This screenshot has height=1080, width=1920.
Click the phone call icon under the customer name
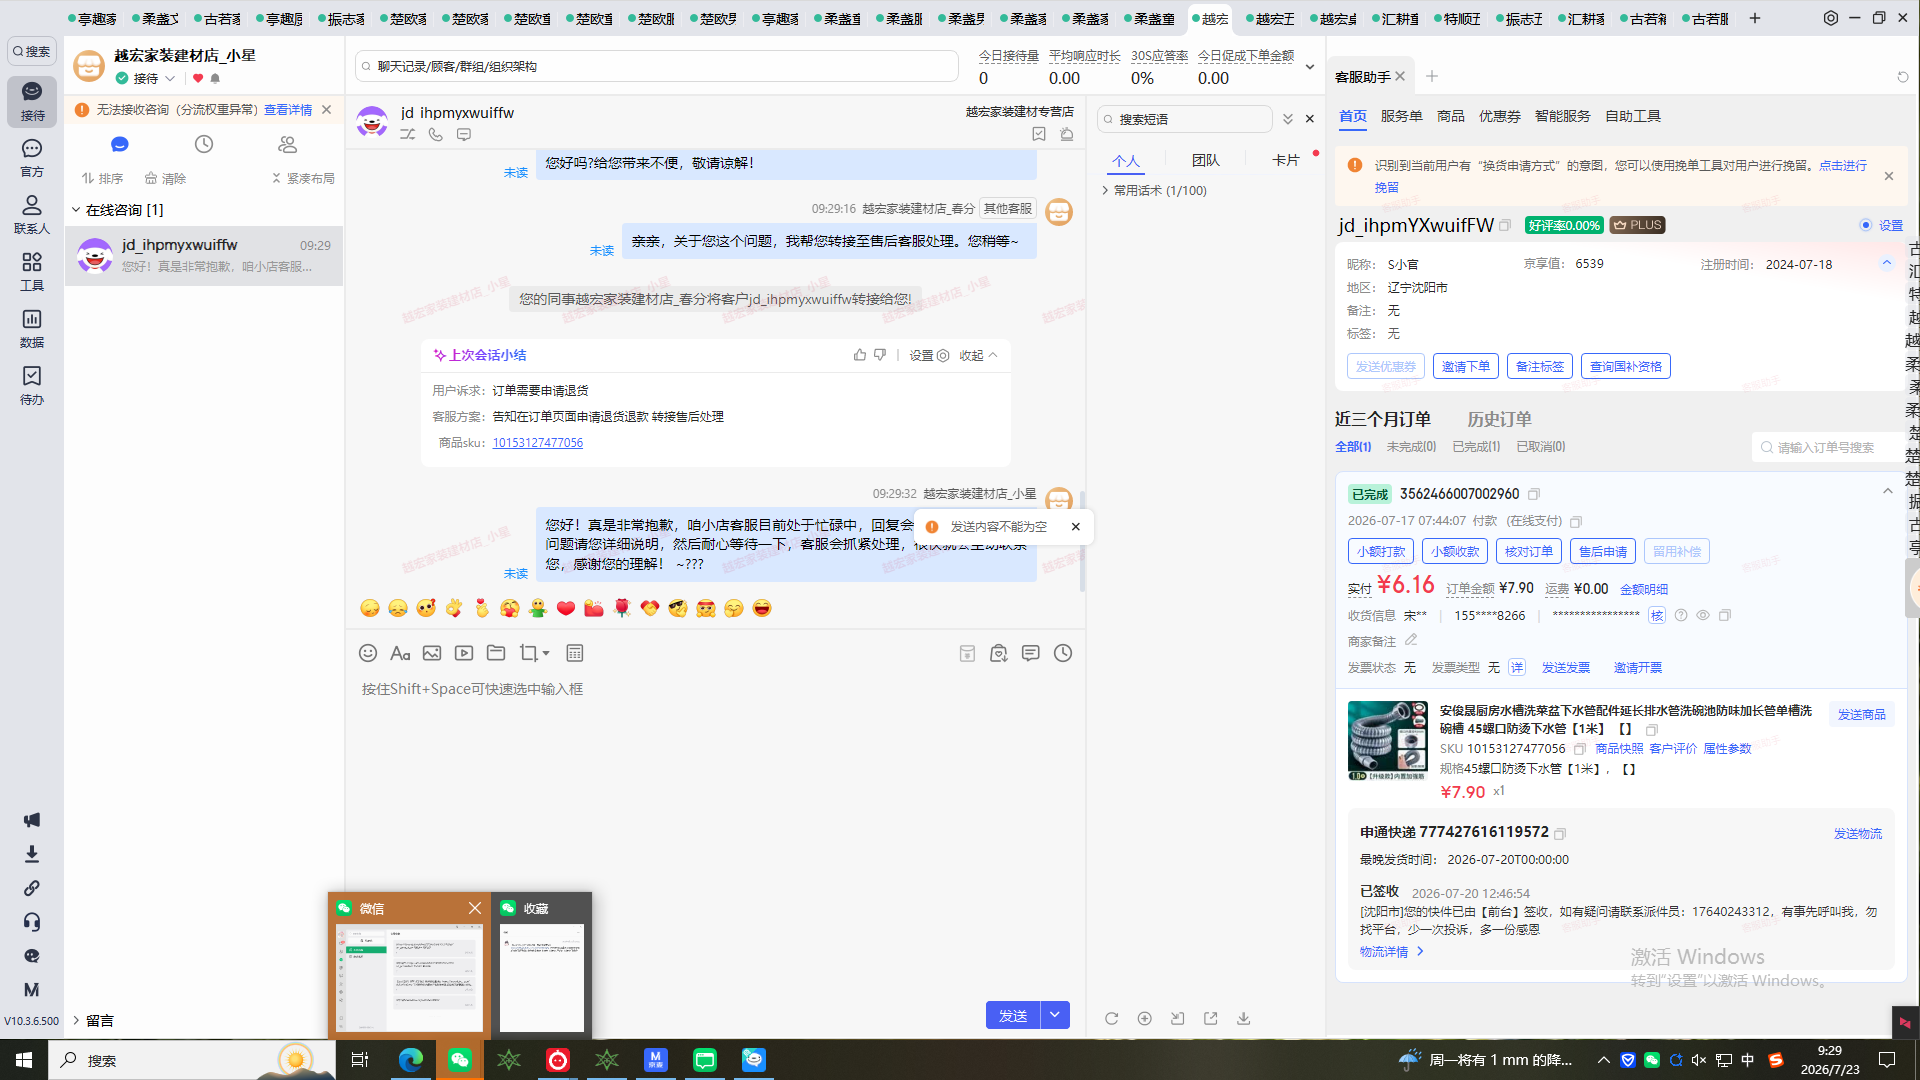[x=436, y=134]
